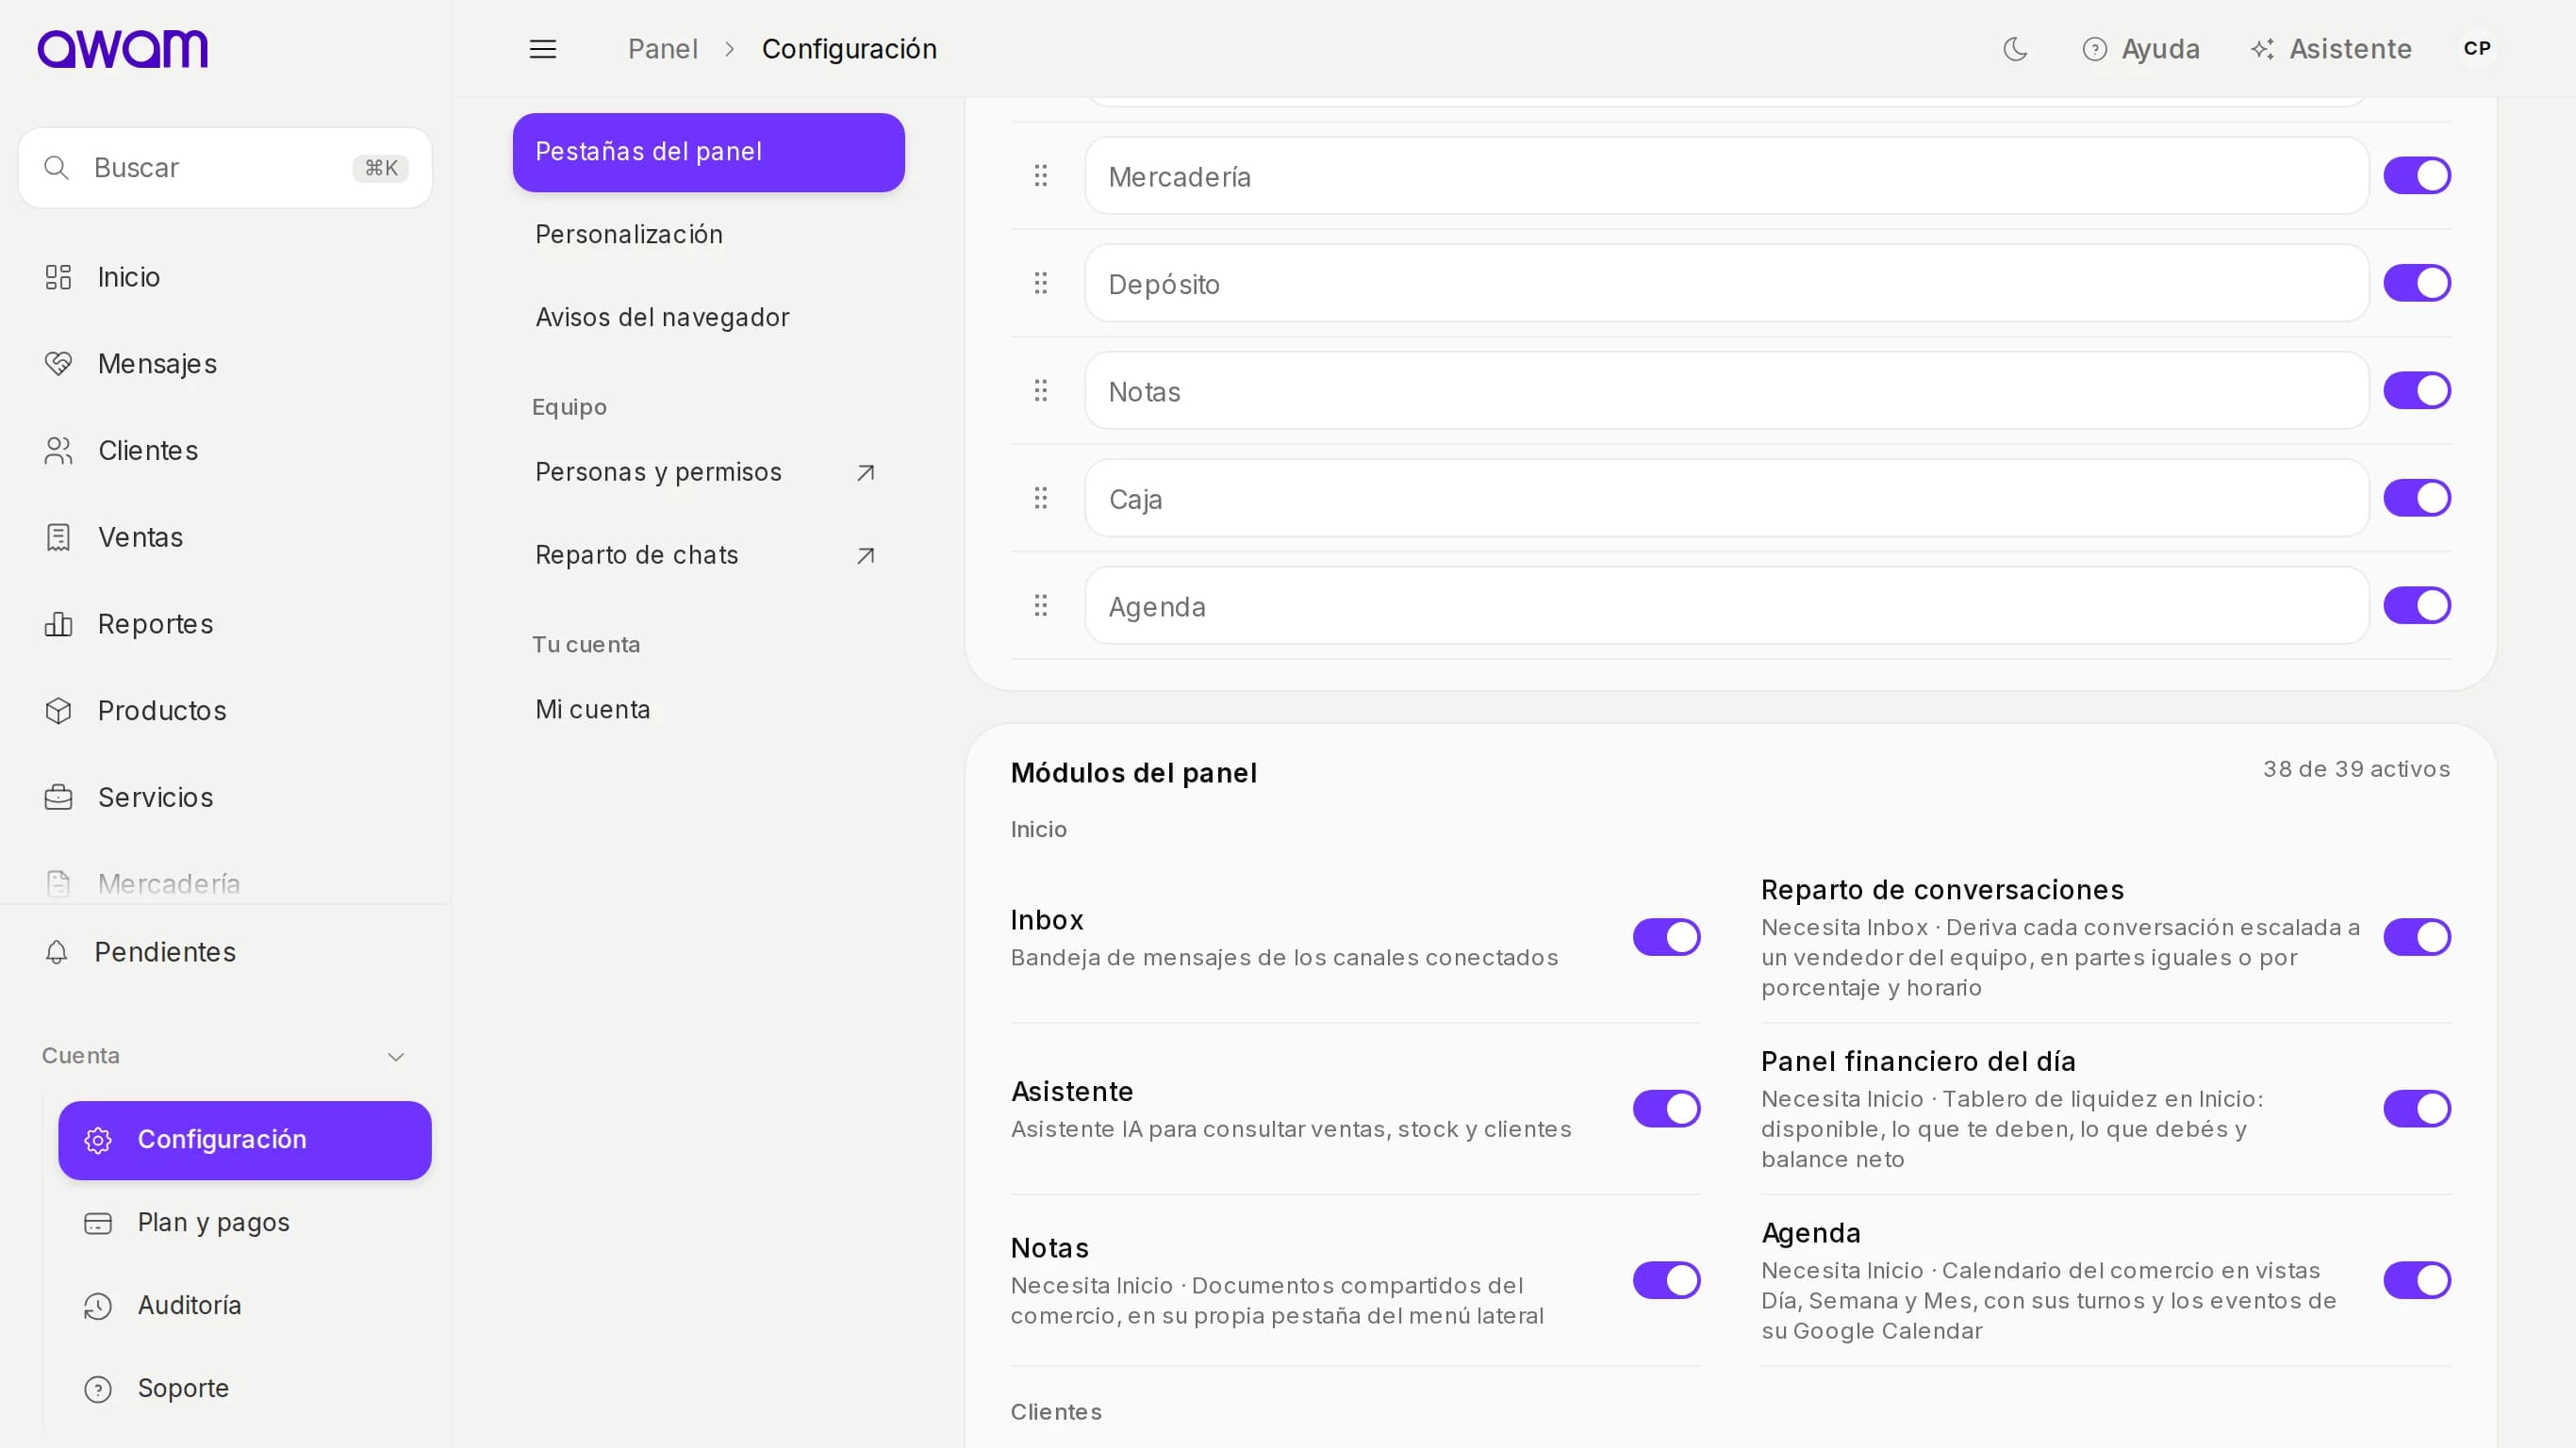Open the Personalización settings section
This screenshot has width=2576, height=1448.
[x=708, y=235]
